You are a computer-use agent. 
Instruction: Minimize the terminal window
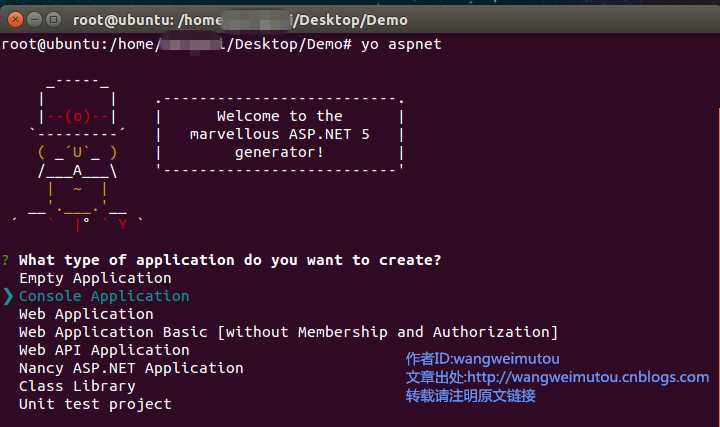click(x=34, y=20)
